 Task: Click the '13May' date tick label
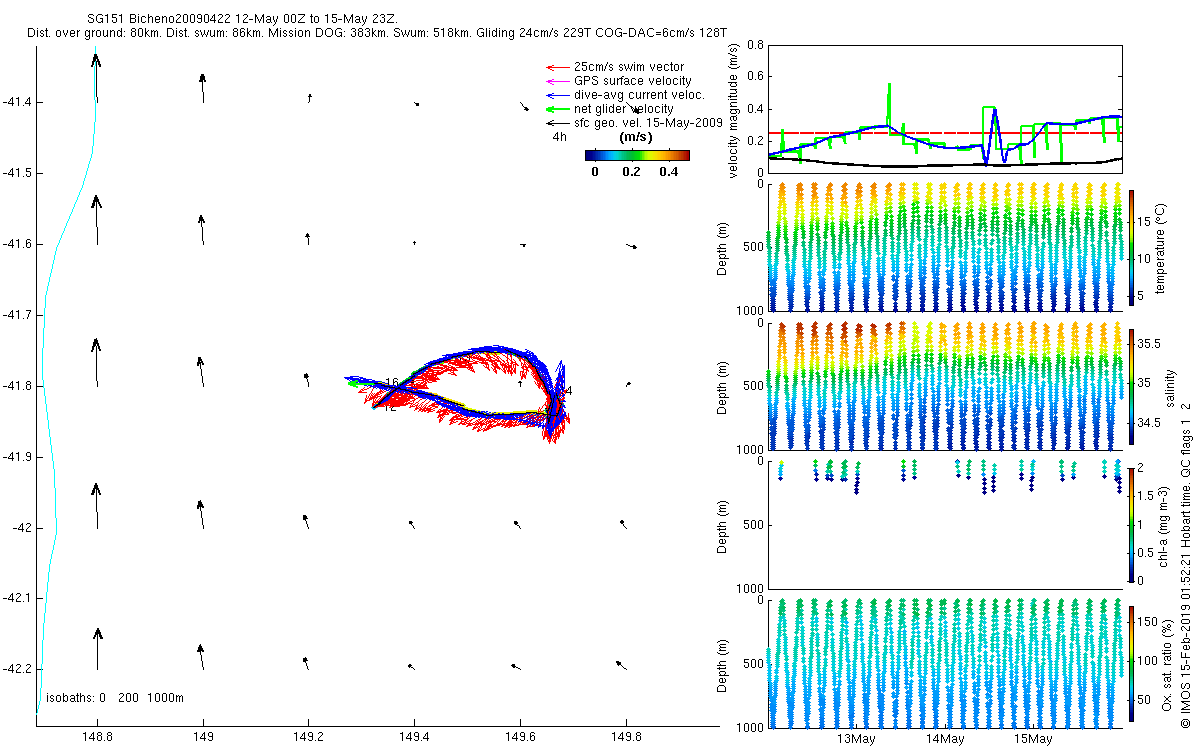[858, 739]
